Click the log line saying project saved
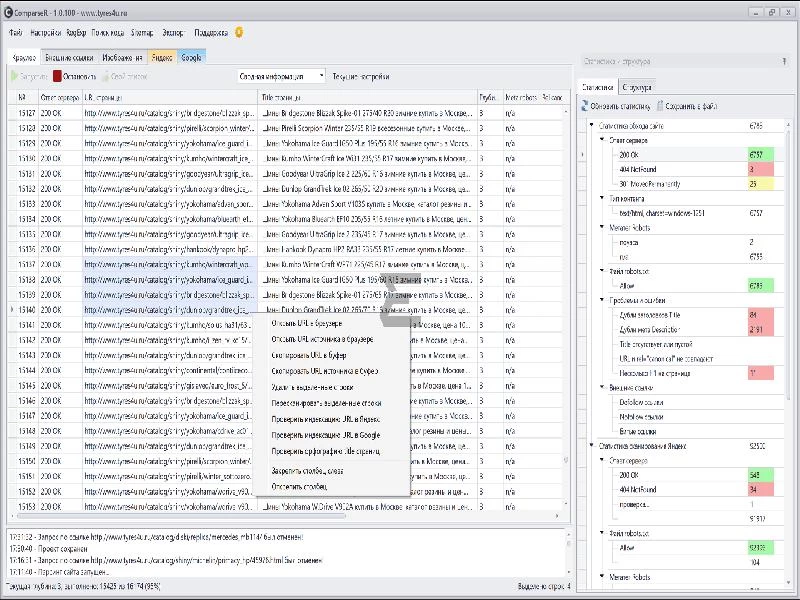This screenshot has width=800, height=600. pyautogui.click(x=48, y=548)
